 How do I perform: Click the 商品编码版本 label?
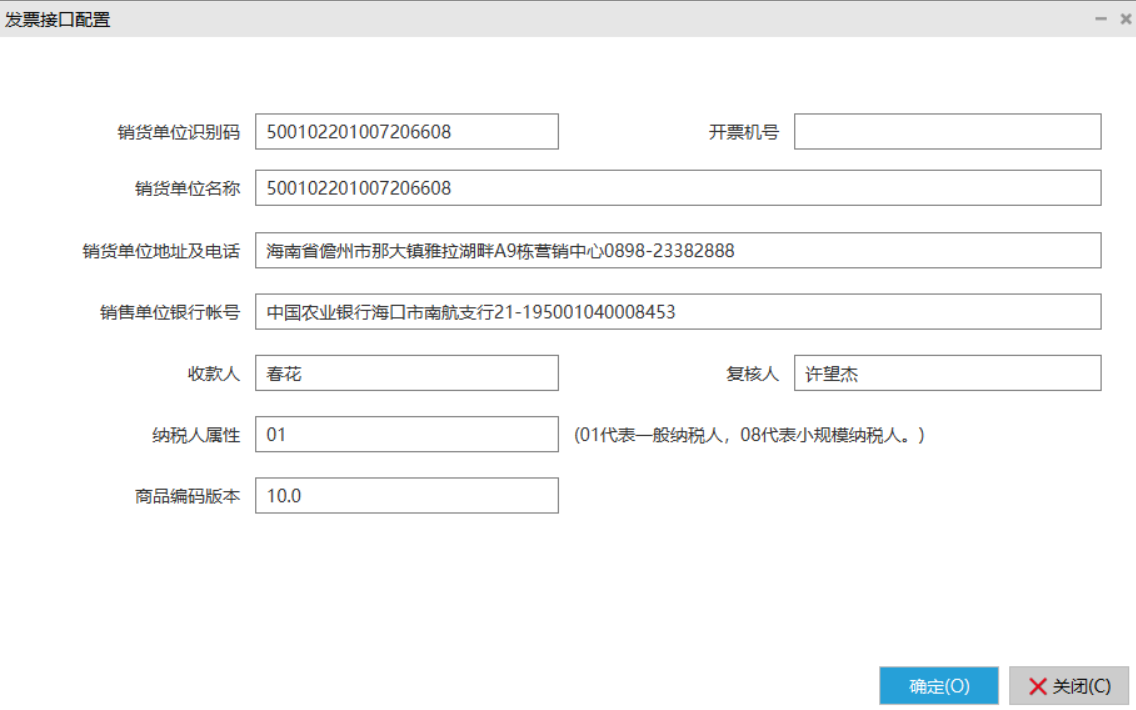click(187, 497)
